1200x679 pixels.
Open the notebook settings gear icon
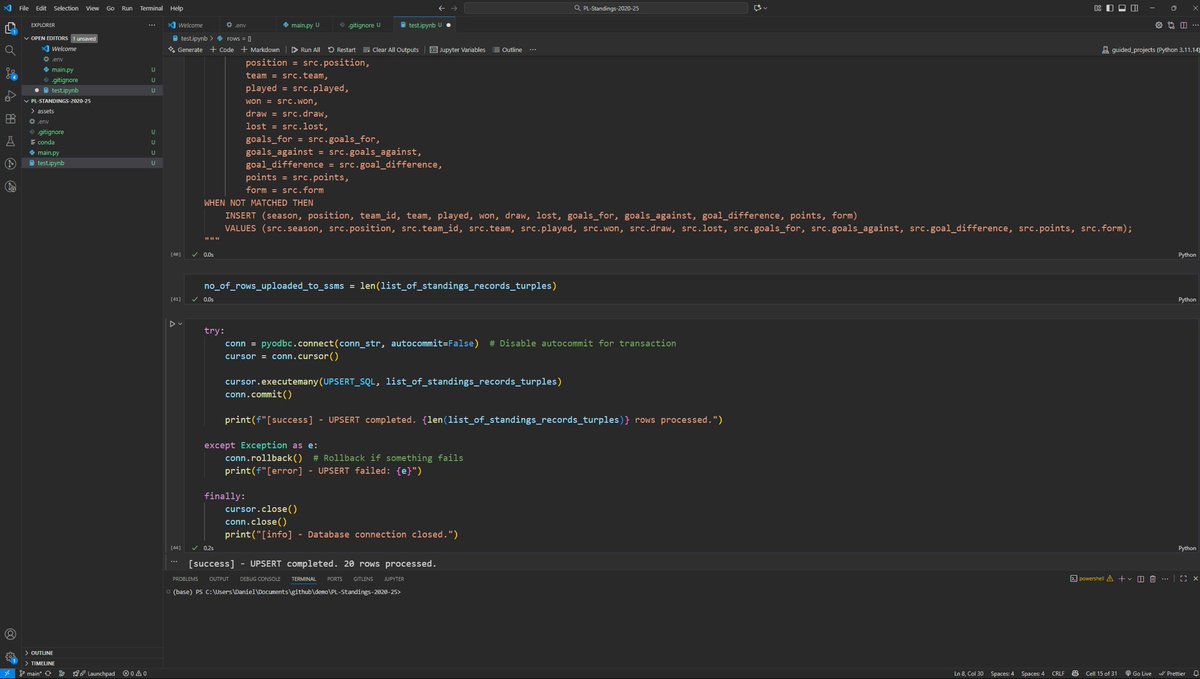point(1159,24)
